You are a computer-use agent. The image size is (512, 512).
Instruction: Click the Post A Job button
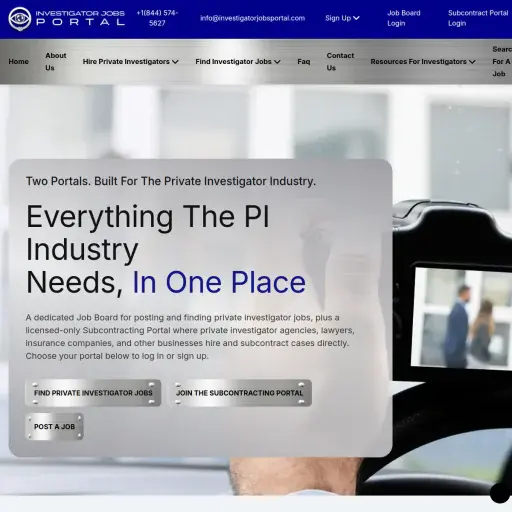[54, 427]
